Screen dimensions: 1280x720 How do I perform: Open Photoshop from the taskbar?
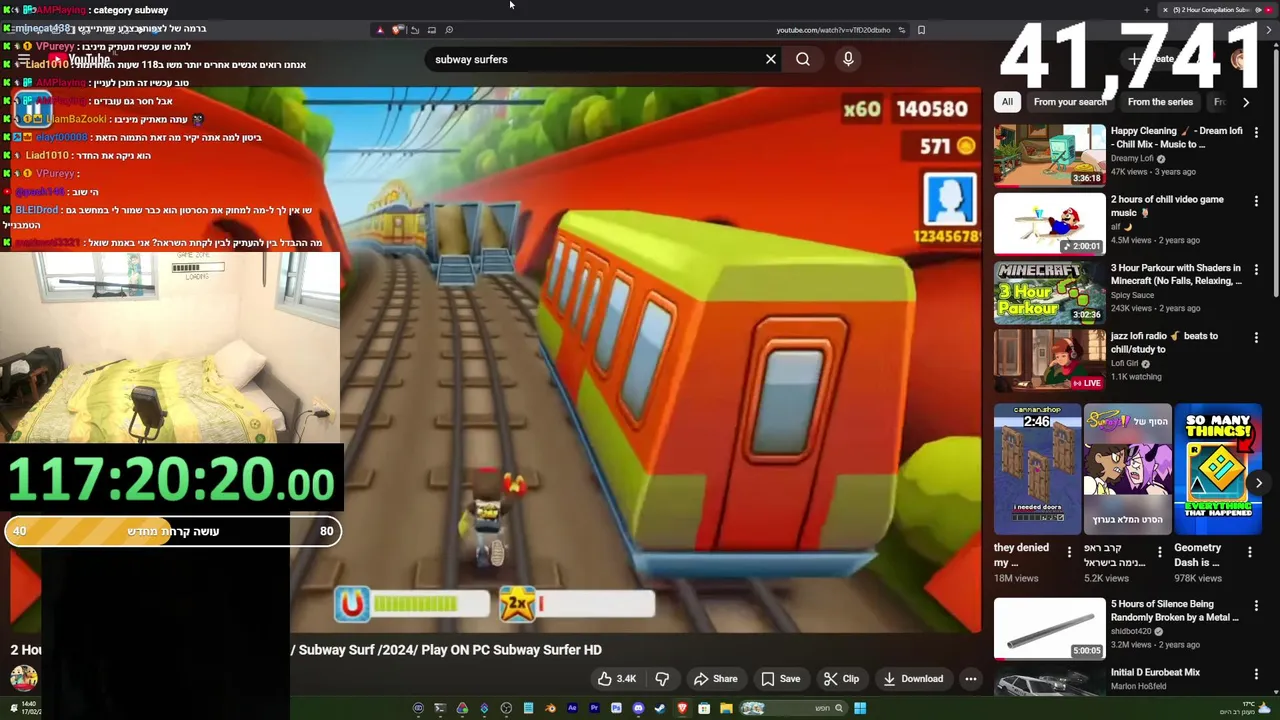(616, 708)
